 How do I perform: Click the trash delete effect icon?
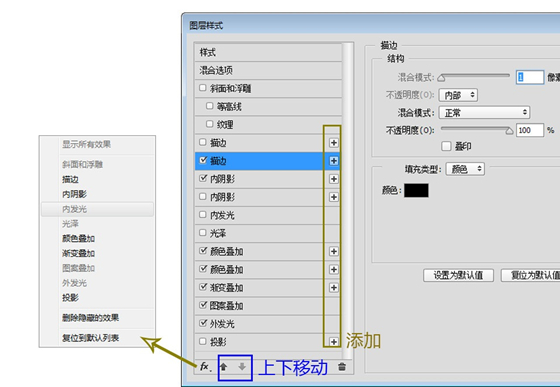coord(342,367)
